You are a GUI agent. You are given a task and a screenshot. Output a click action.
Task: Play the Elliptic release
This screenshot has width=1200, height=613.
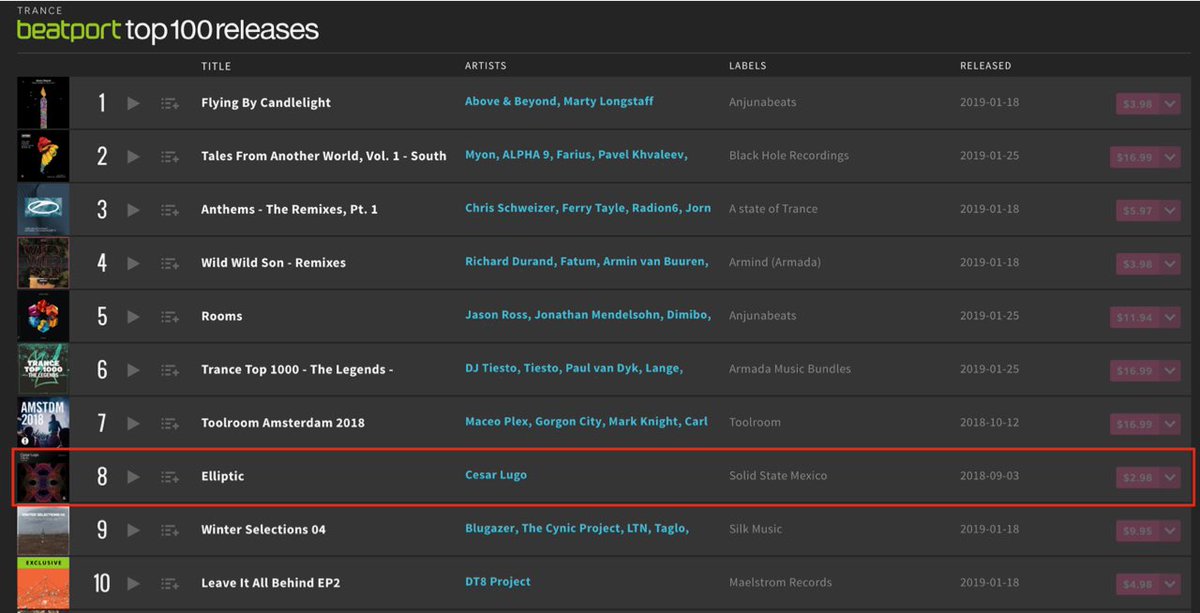134,476
